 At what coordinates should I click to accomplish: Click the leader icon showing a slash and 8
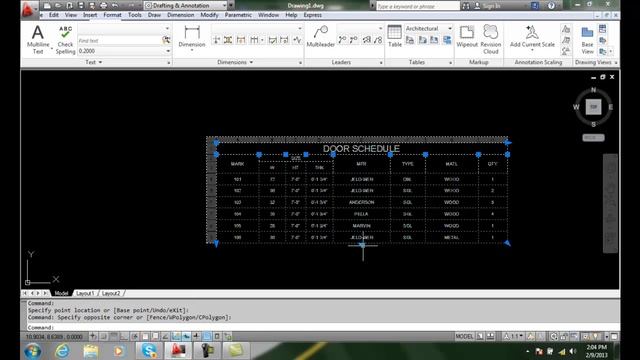tap(378, 40)
